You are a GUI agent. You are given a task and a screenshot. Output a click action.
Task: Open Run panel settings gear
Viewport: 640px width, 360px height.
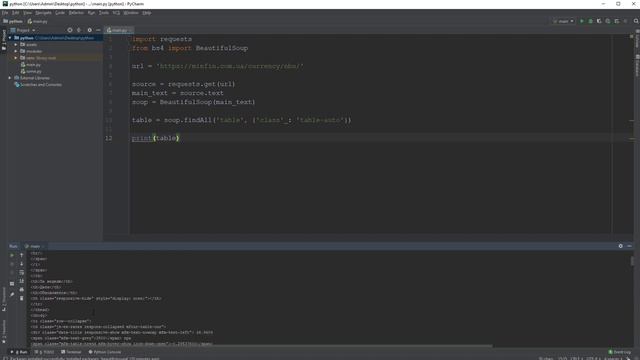coord(620,246)
